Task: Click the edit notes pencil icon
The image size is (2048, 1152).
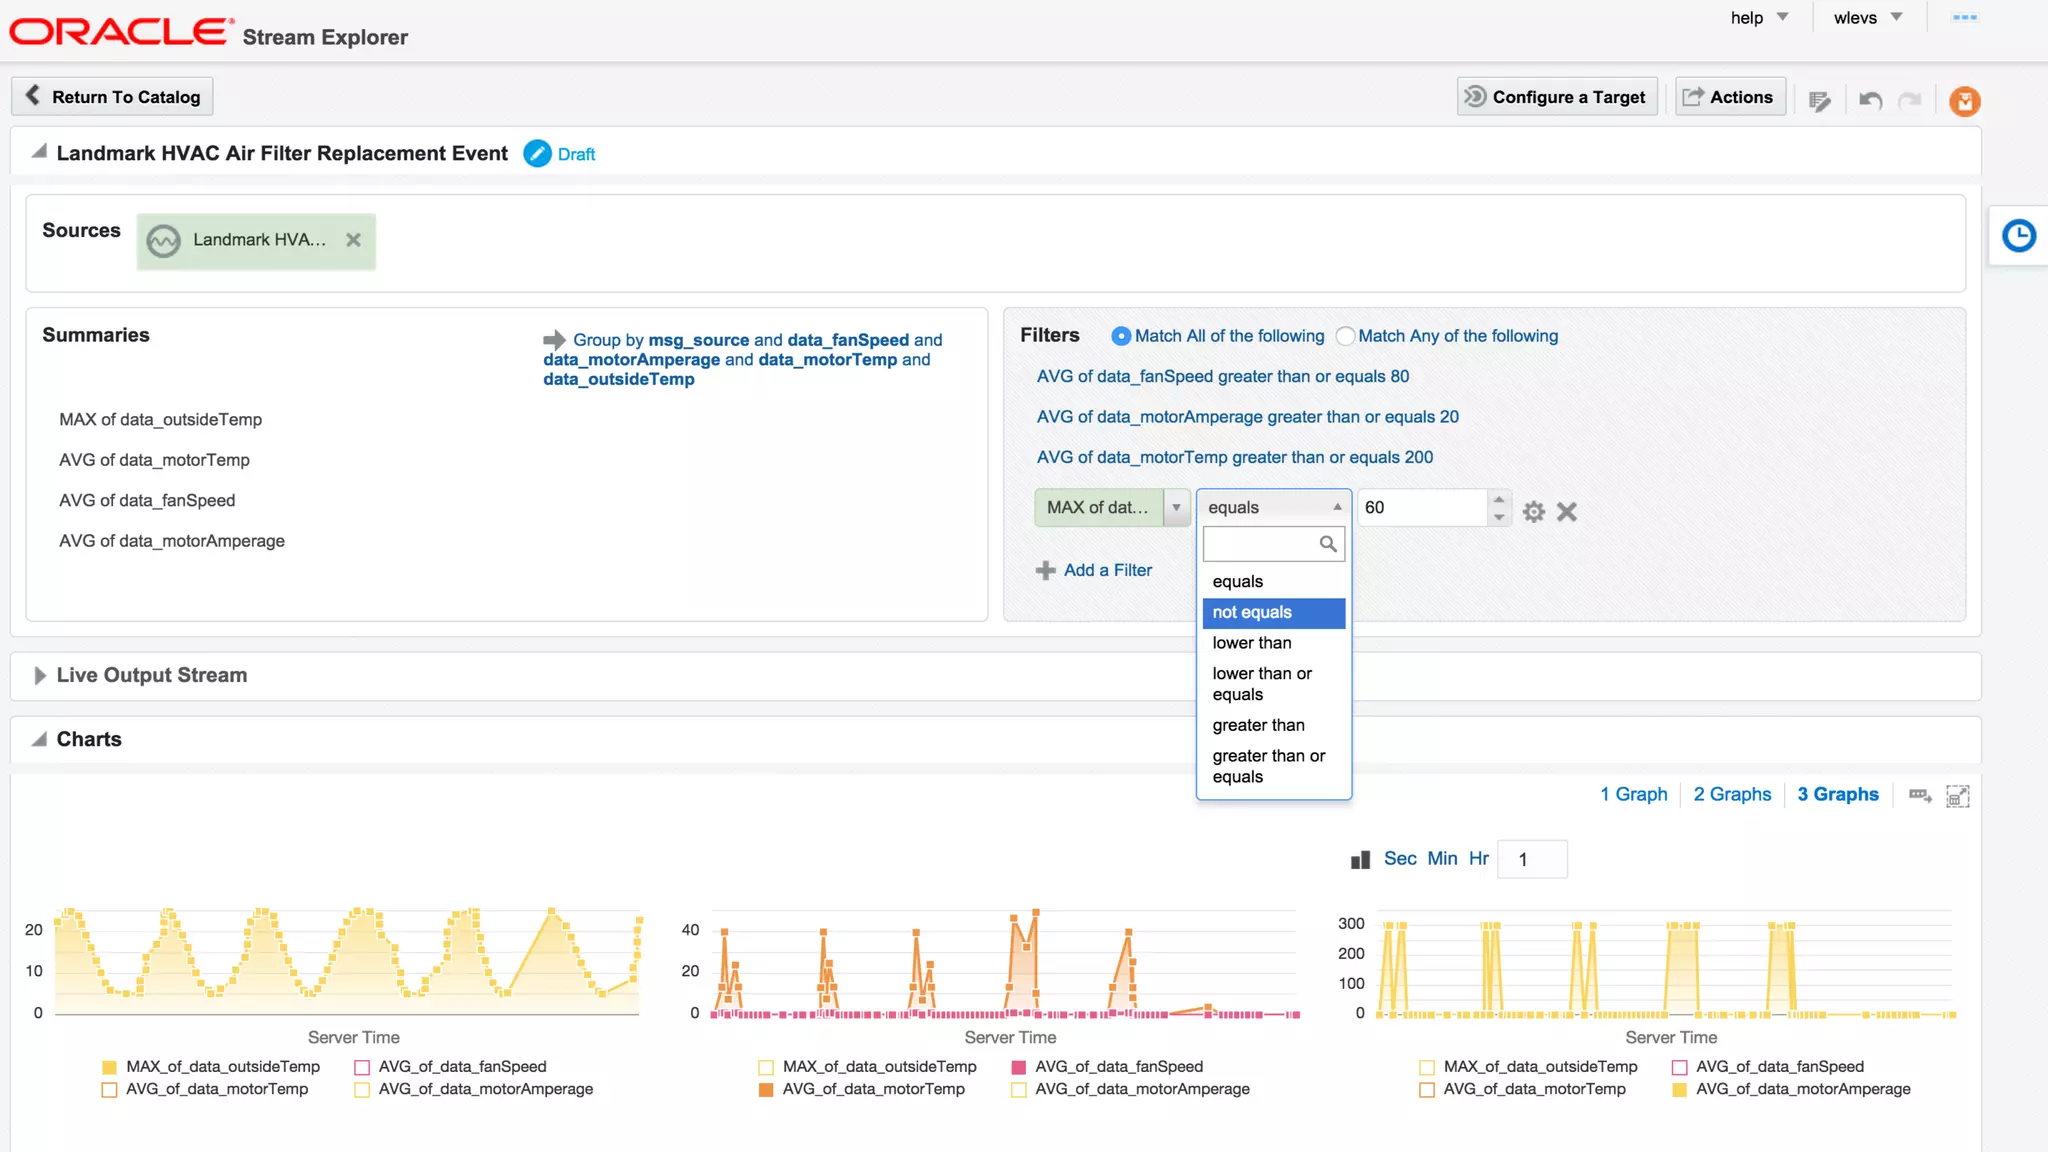Action: coord(1819,100)
